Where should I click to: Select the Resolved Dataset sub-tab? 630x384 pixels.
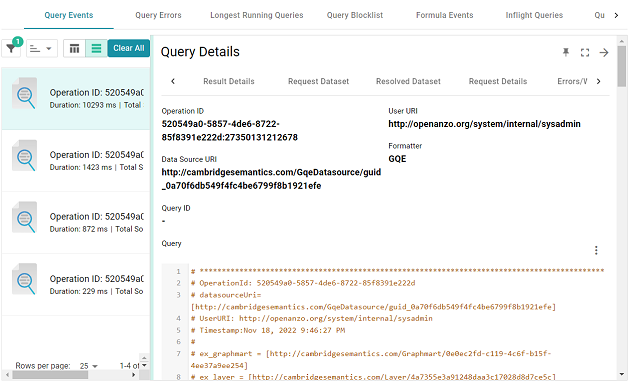click(x=408, y=82)
